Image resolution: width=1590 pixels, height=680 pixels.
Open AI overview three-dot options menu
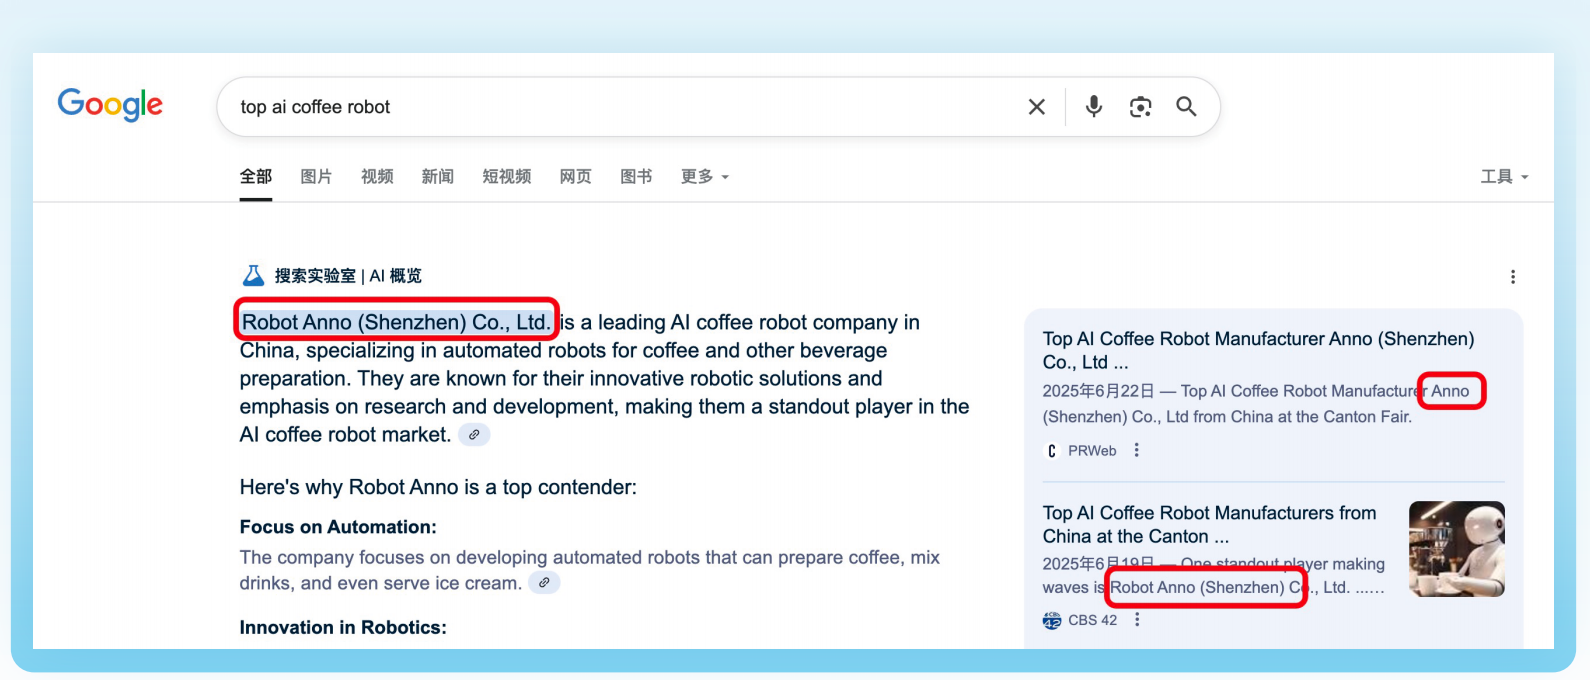coord(1513,277)
